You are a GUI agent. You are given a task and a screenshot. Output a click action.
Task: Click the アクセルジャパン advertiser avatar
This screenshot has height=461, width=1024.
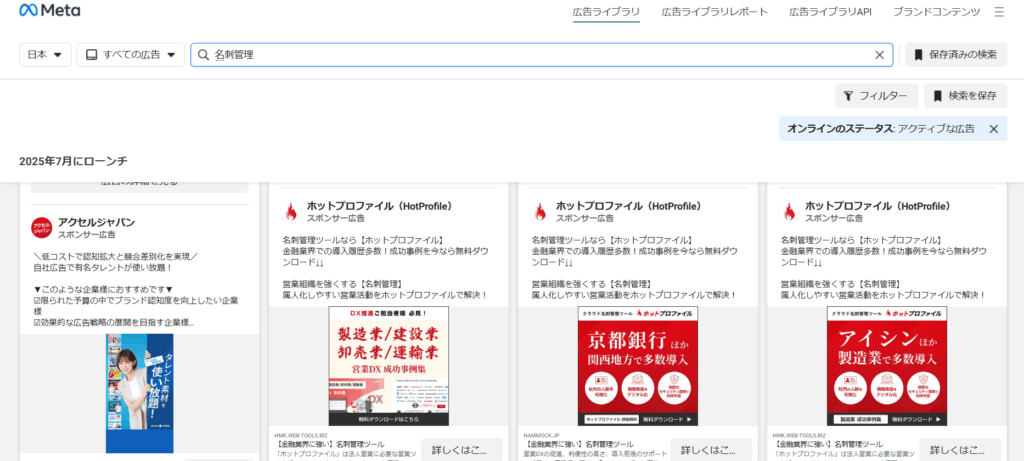(x=41, y=228)
